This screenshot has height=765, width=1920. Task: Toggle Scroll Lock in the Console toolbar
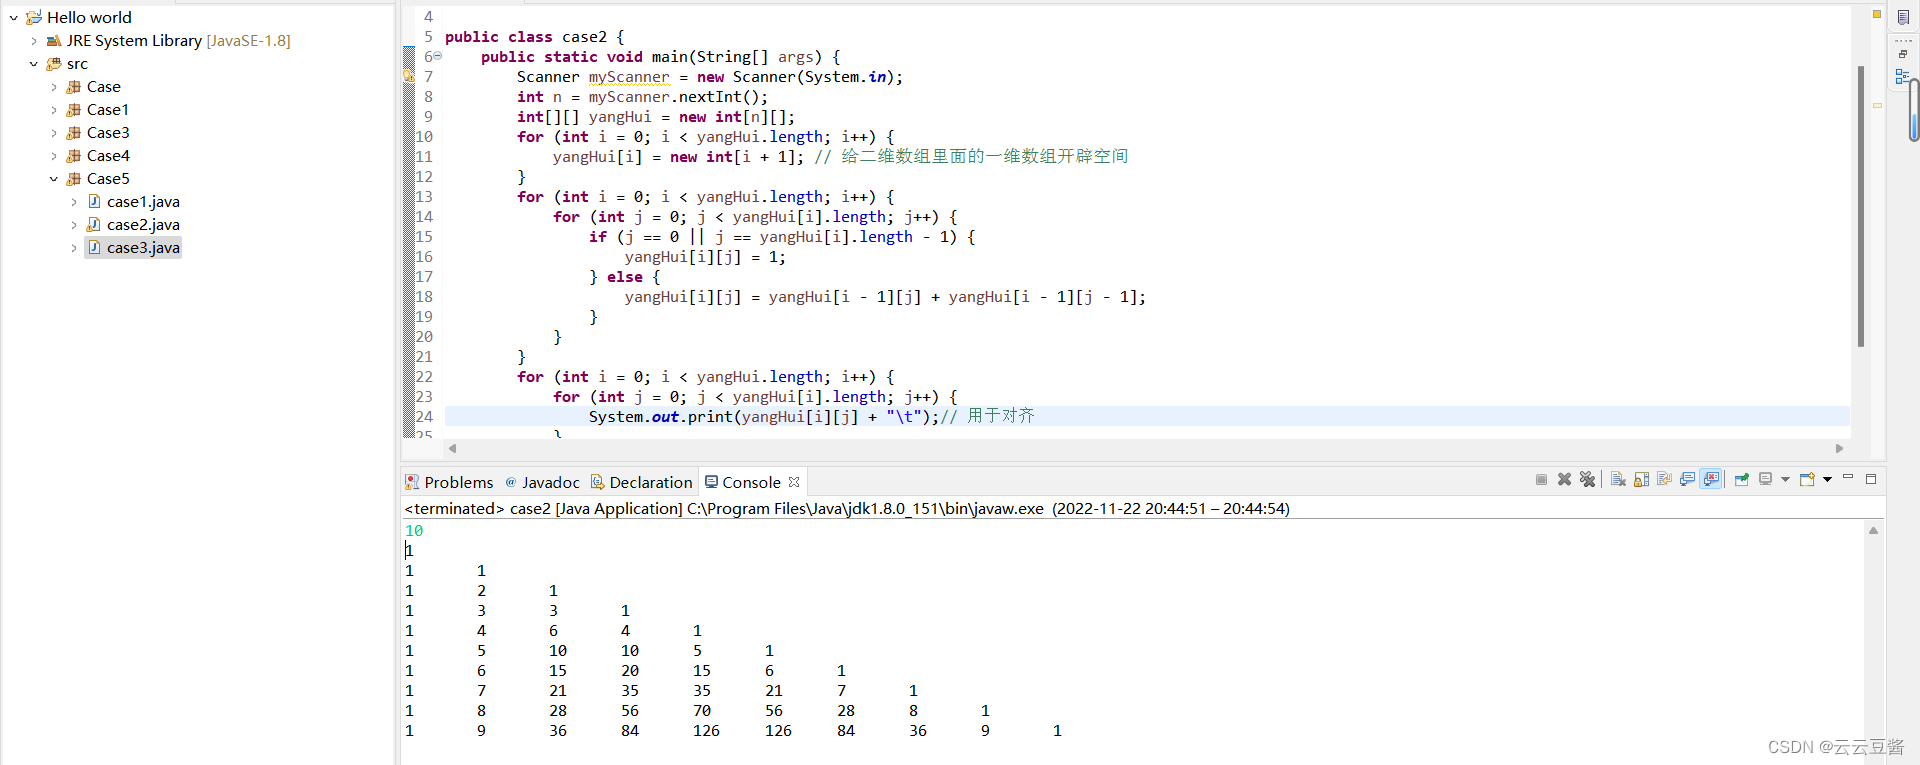click(1641, 480)
